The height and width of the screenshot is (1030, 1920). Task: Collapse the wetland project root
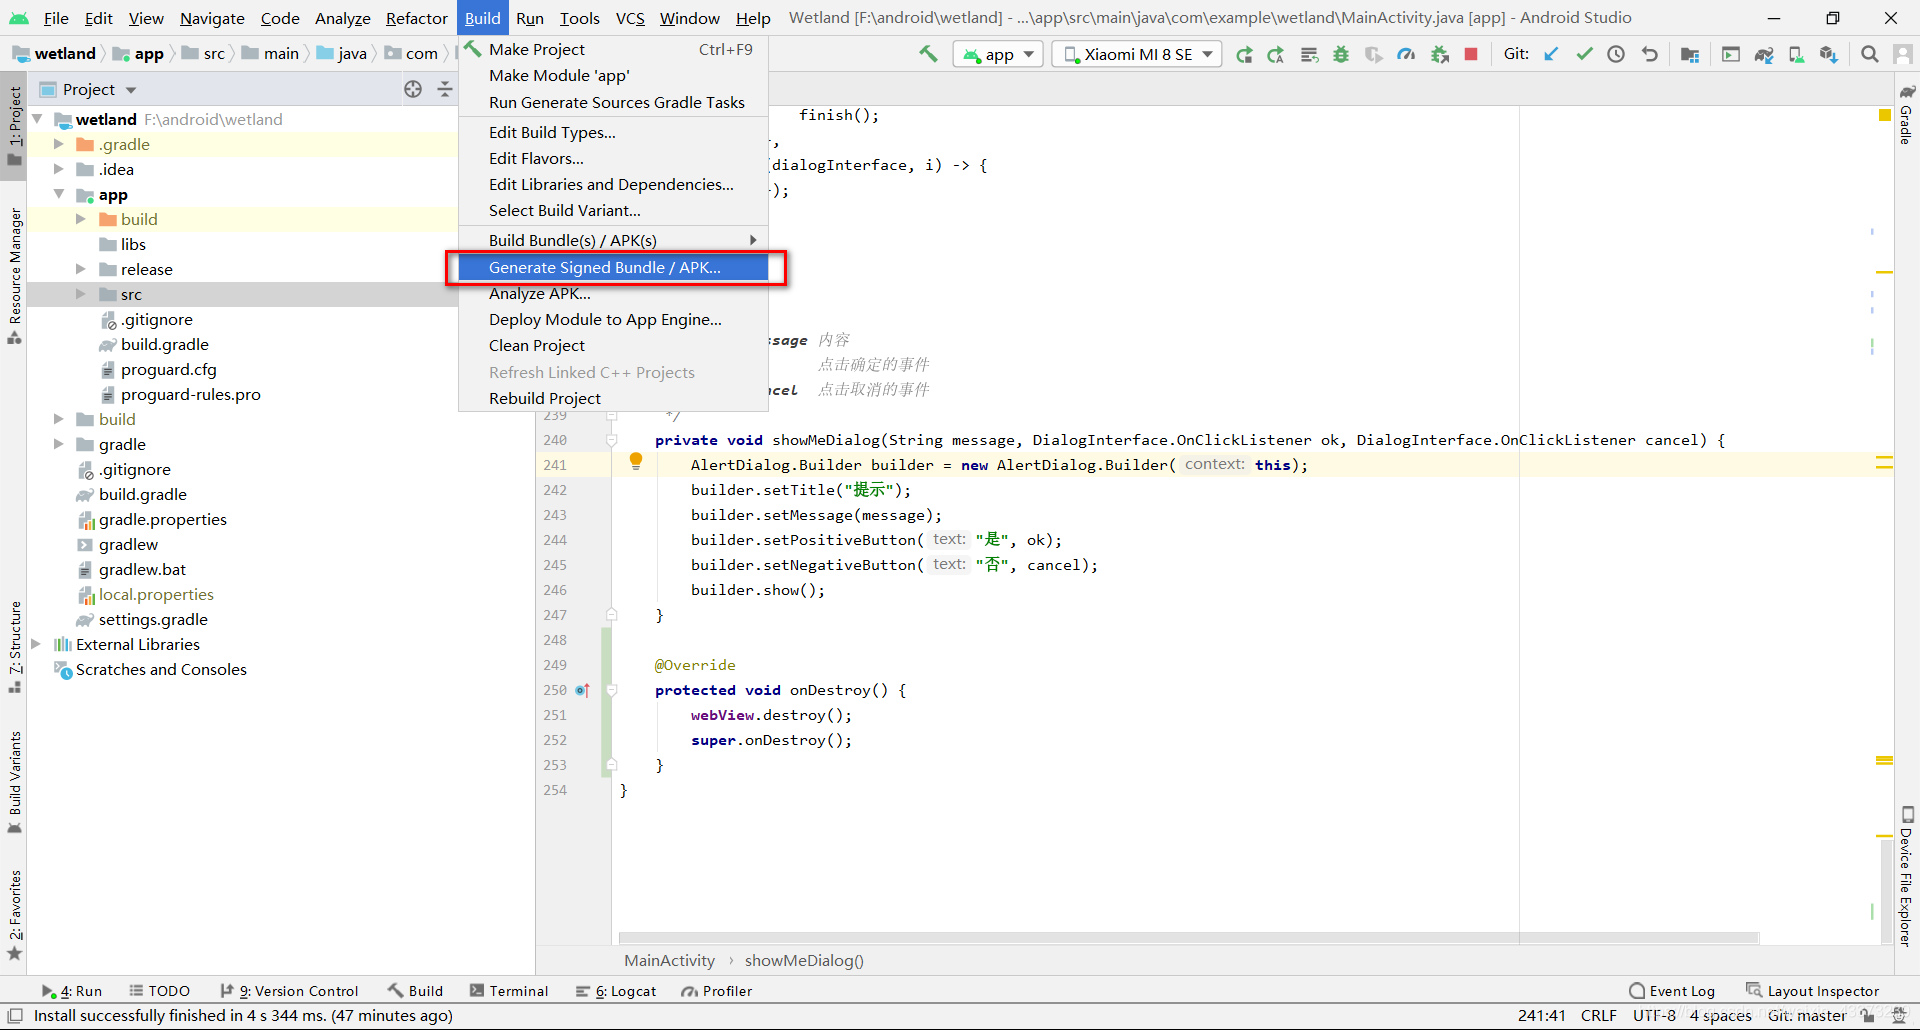36,119
